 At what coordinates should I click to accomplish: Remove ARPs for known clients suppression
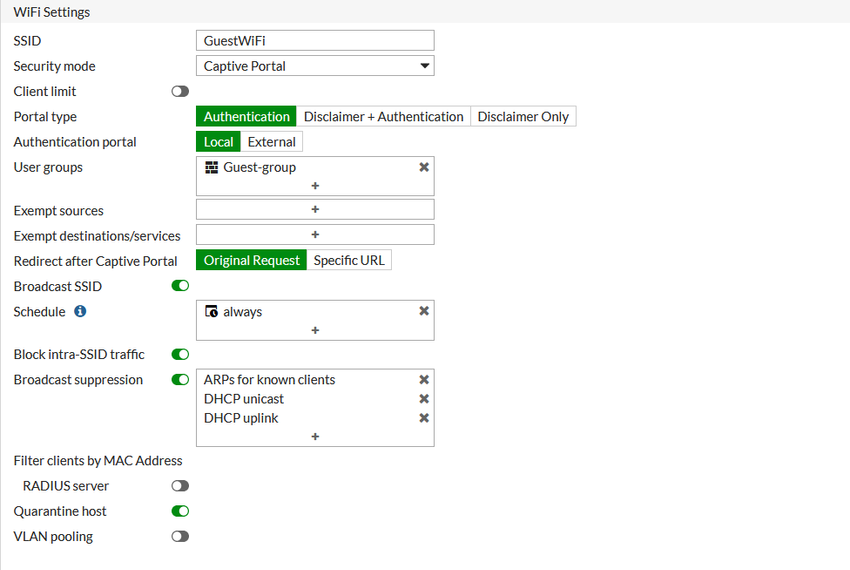click(424, 380)
